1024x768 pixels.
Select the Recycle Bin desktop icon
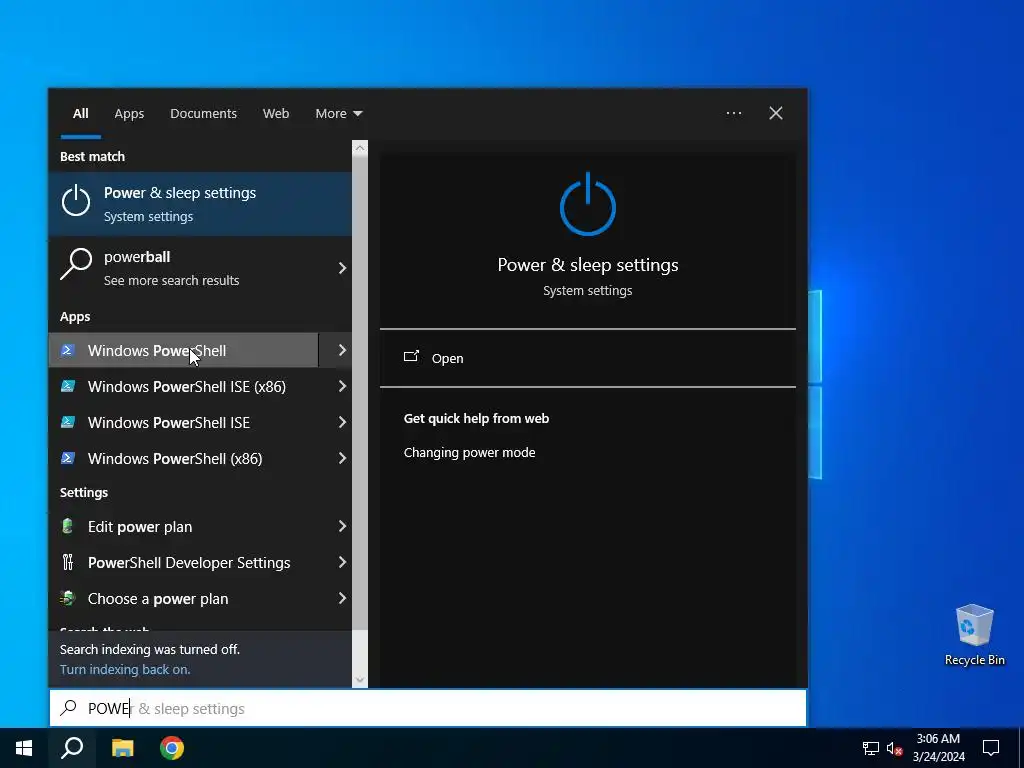(974, 635)
